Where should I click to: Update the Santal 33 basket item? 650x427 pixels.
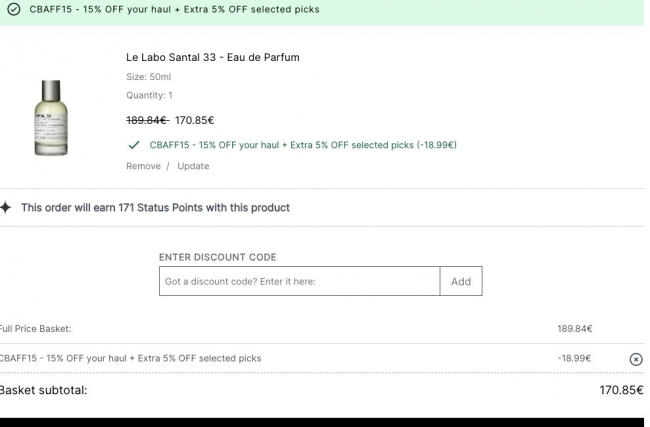(x=193, y=166)
